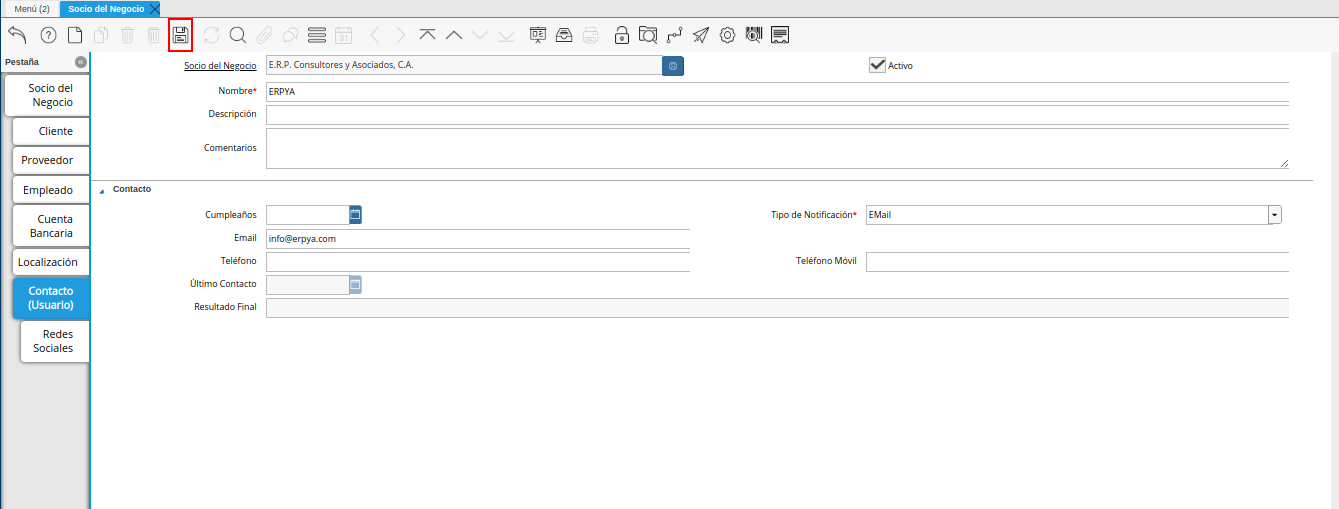The image size is (1339, 509).
Task: Go to parent record left chevron
Action: click(375, 35)
